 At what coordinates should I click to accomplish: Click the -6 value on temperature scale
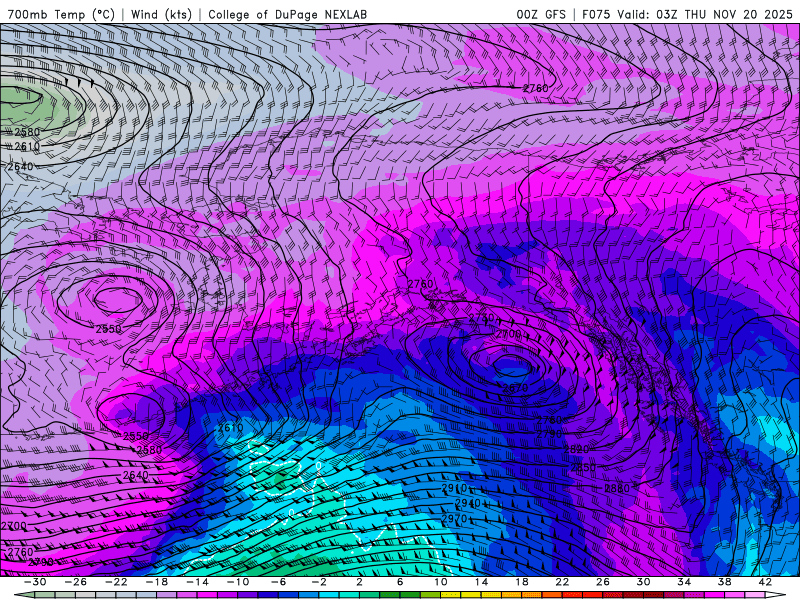pos(279,582)
